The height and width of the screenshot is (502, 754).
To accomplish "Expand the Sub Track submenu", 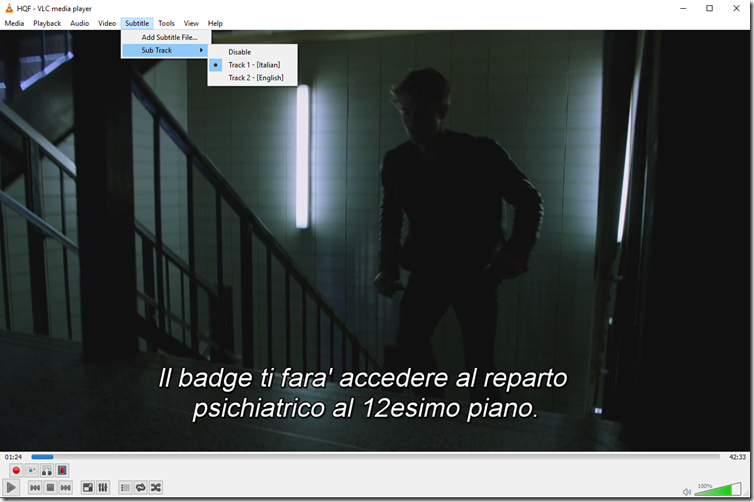I will pyautogui.click(x=166, y=50).
